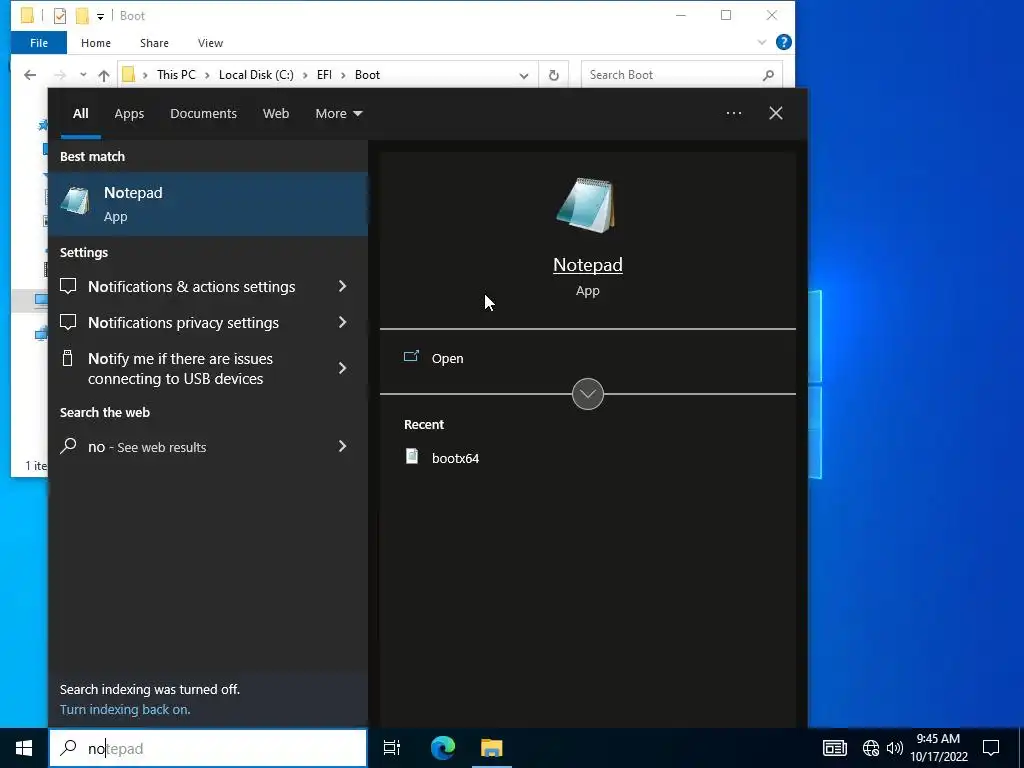Click Boot in address breadcrumb

(367, 74)
